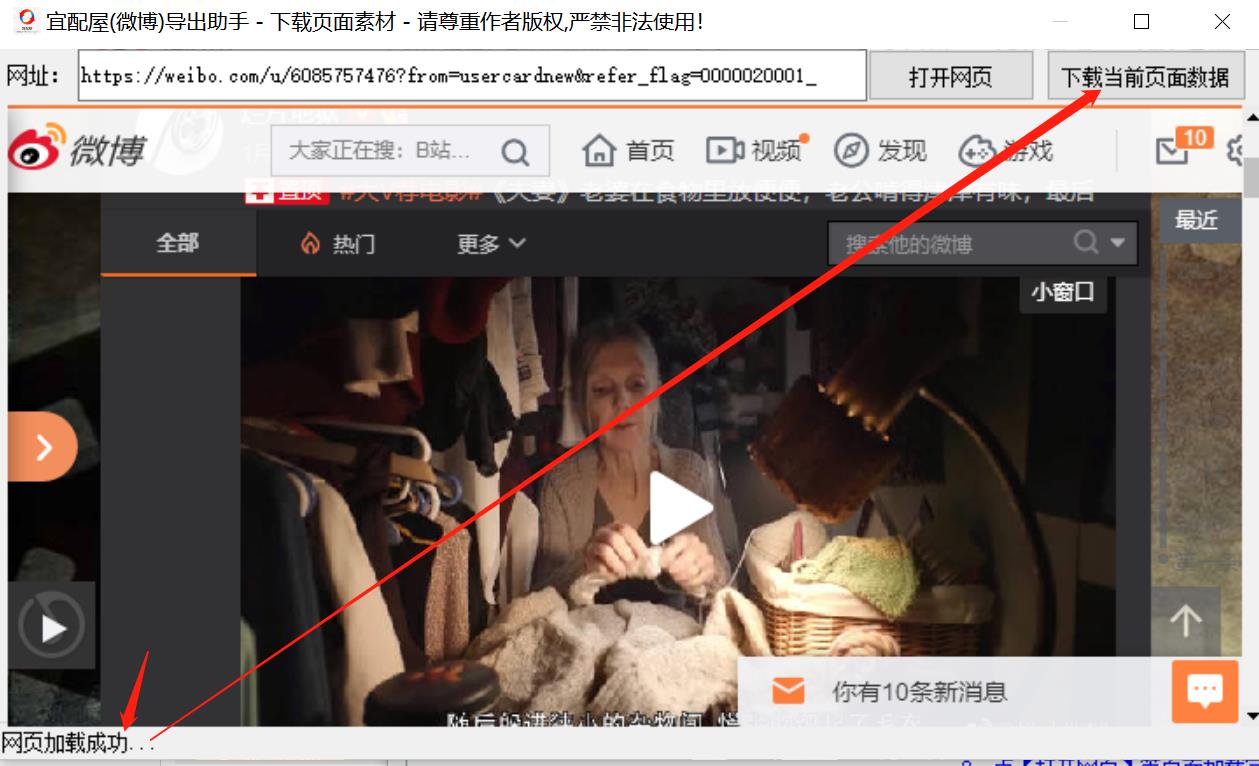Expand the 更多 dropdown tab
Screen dimensions: 1259x766
491,243
